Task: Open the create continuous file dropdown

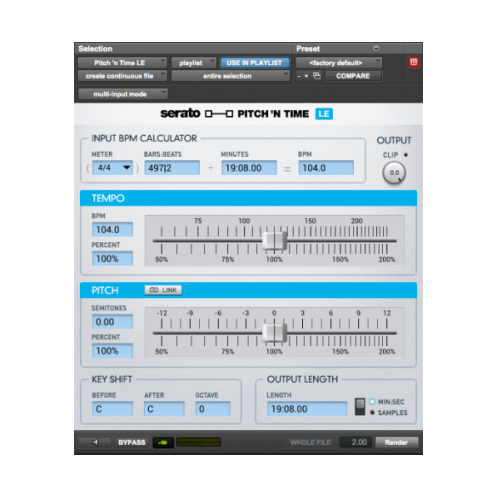Action: coord(122,76)
